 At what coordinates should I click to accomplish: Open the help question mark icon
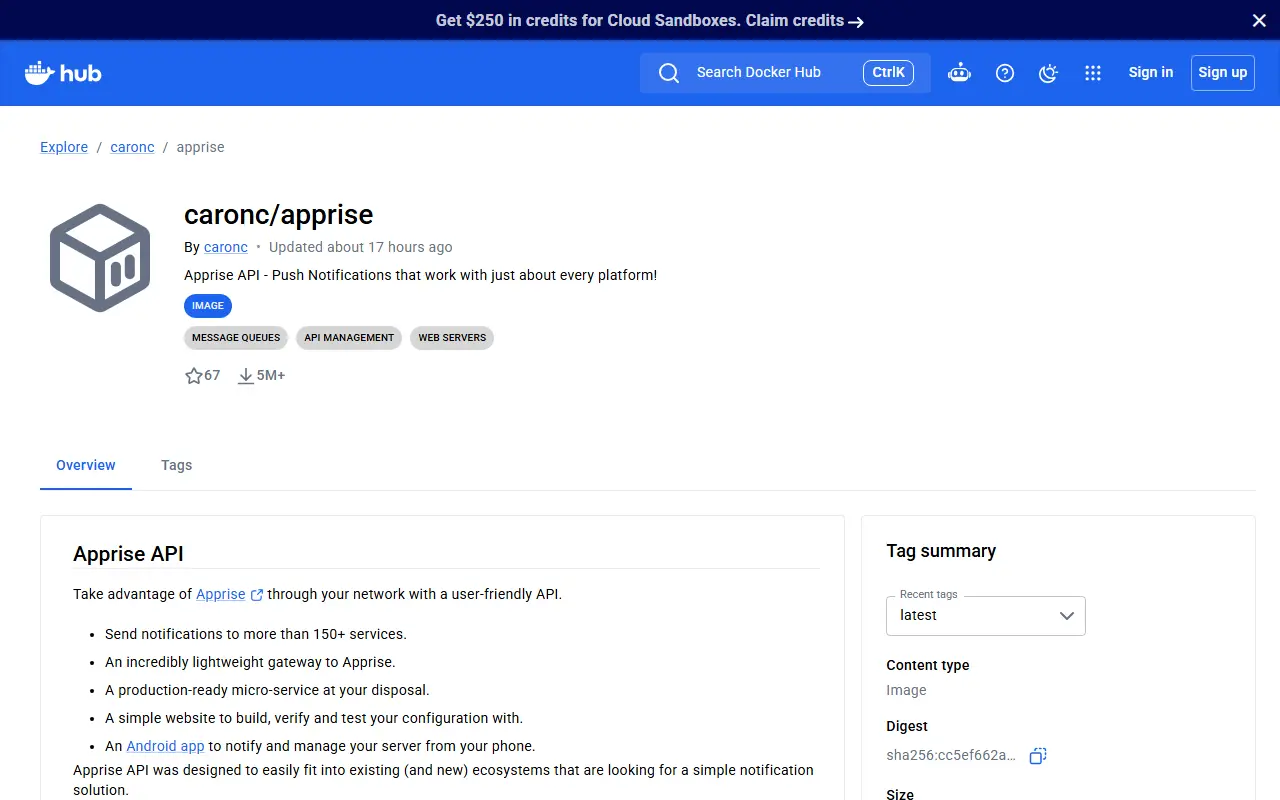coord(1005,73)
